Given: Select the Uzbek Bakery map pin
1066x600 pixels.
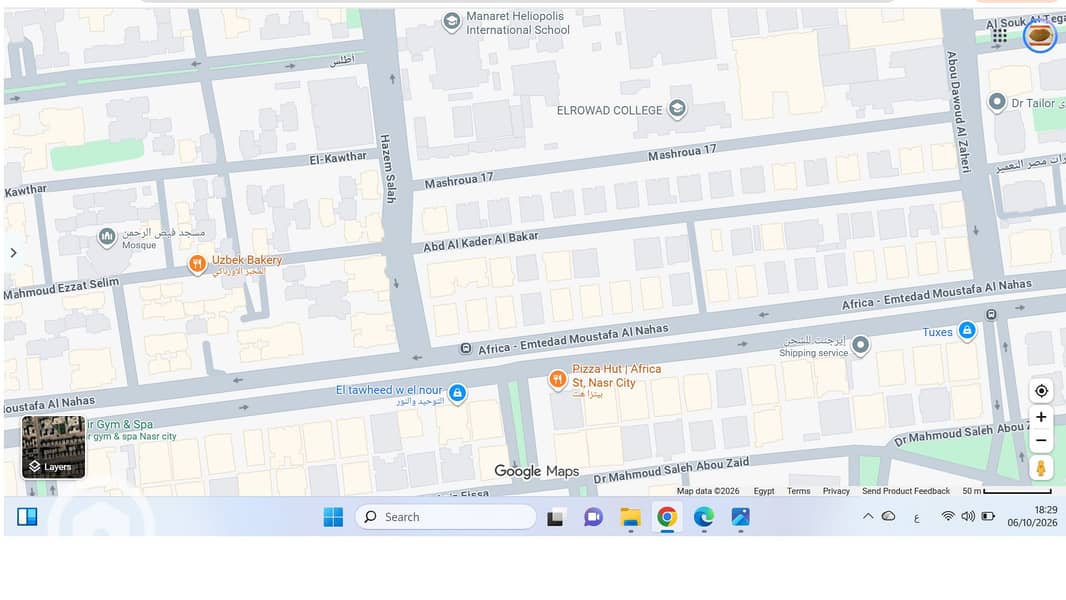Looking at the screenshot, I should pos(197,264).
